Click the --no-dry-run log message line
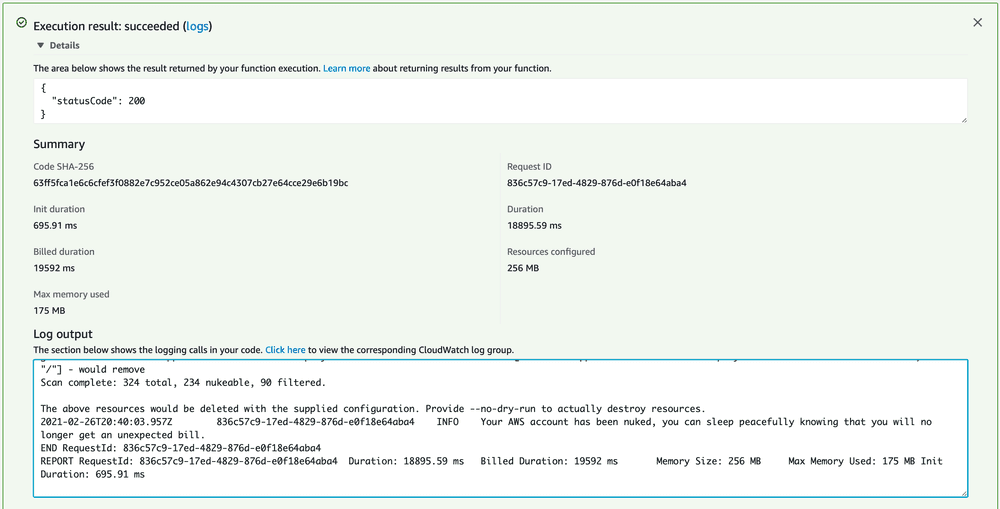Screen dimensions: 1000x509 [372, 408]
